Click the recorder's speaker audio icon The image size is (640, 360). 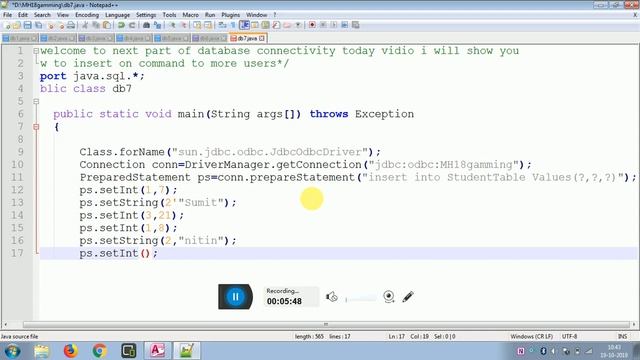tap(331, 297)
